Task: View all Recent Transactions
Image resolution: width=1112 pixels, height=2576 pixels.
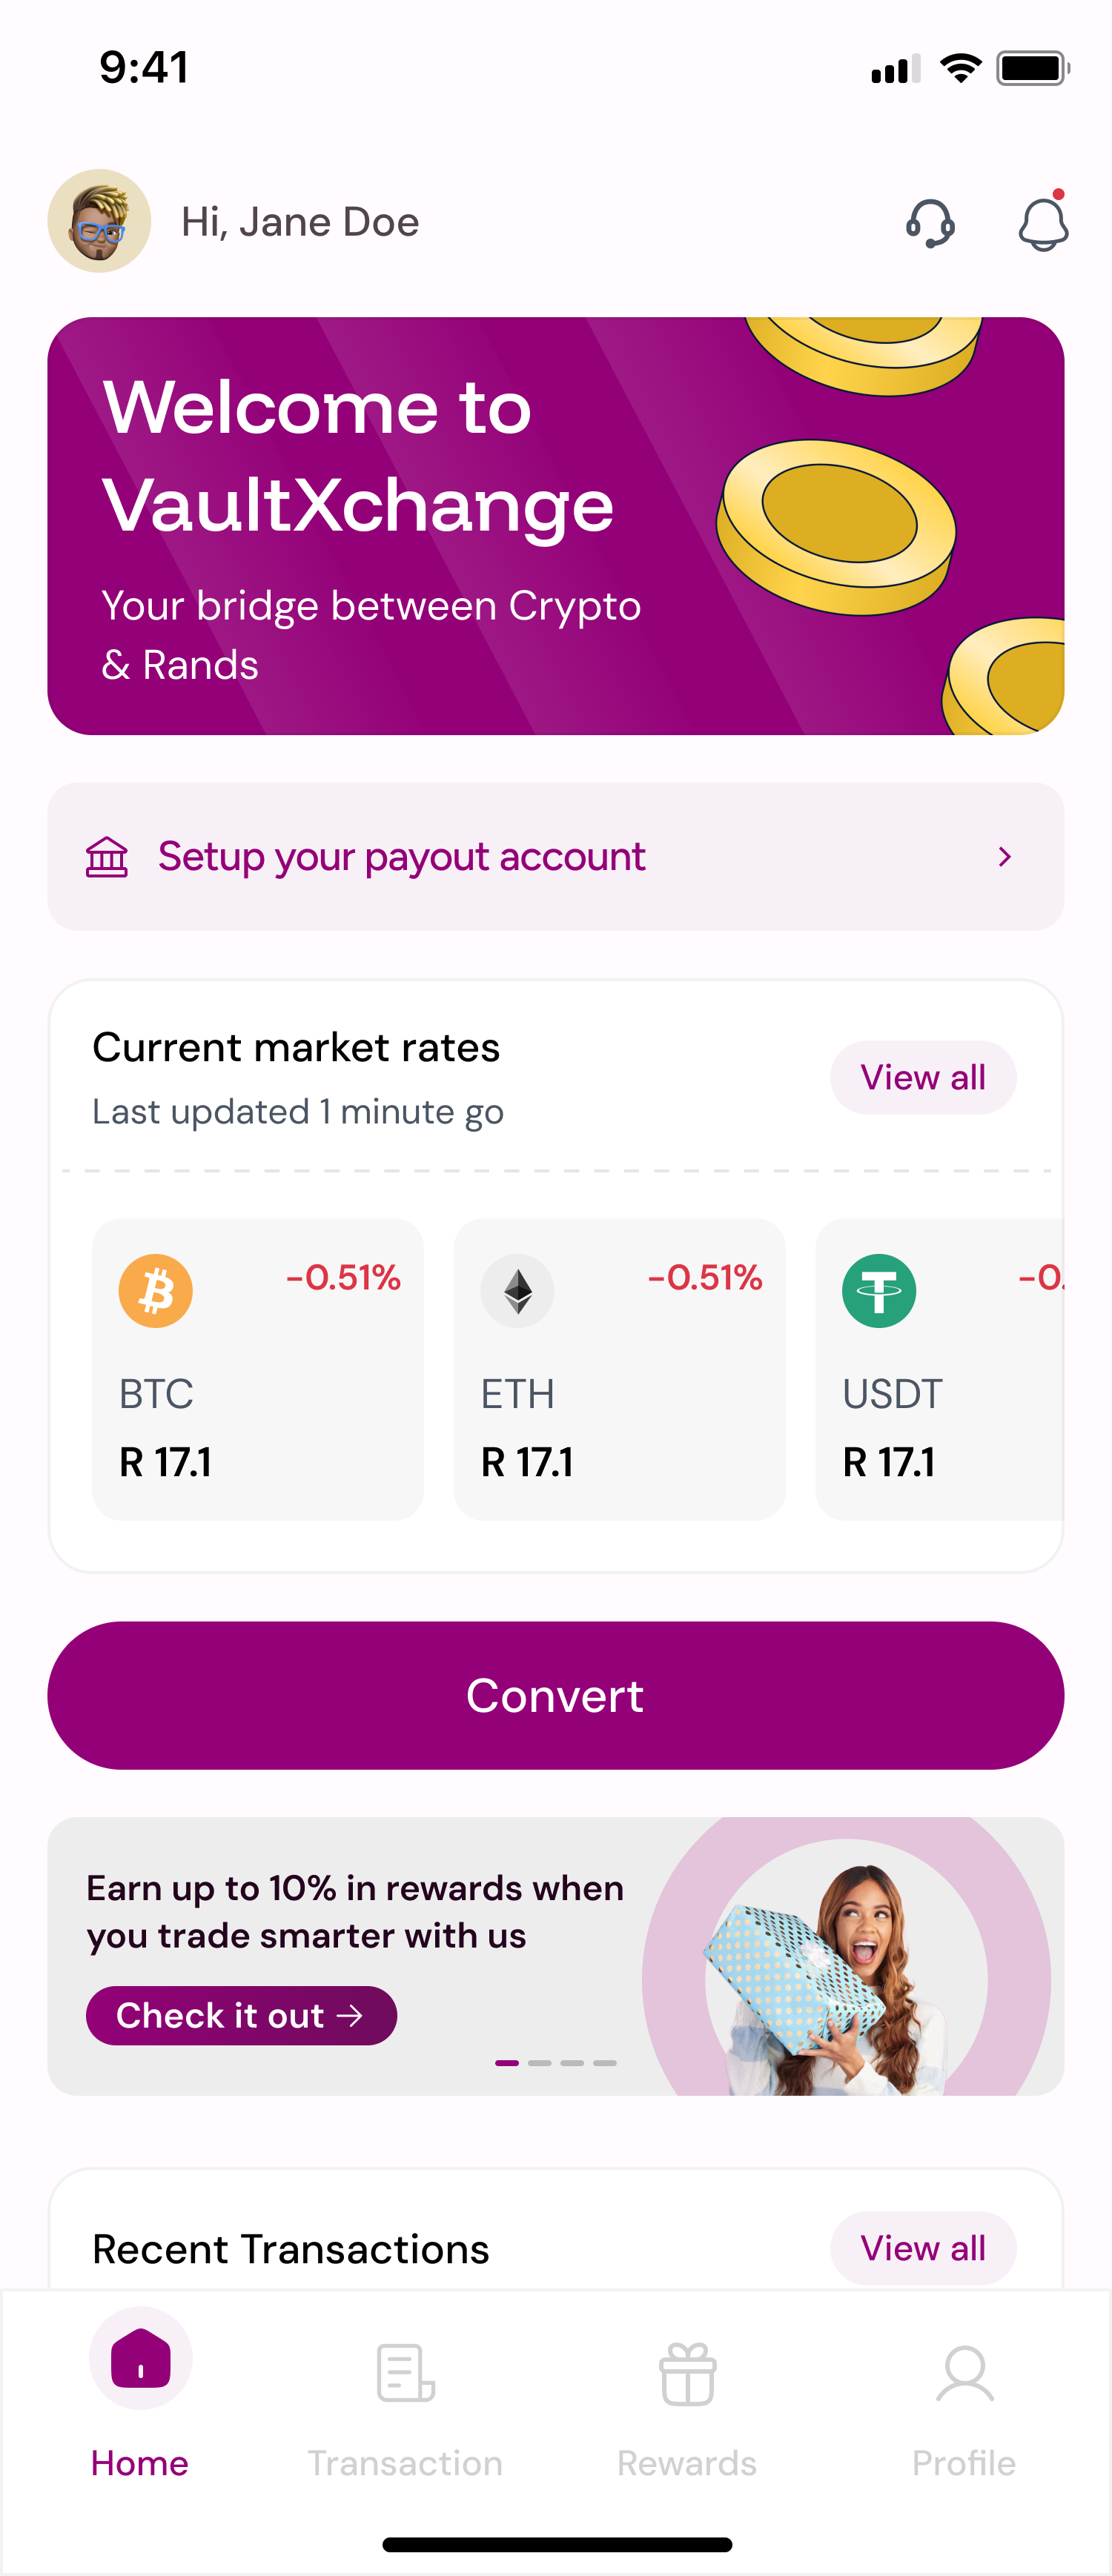Action: click(923, 2248)
